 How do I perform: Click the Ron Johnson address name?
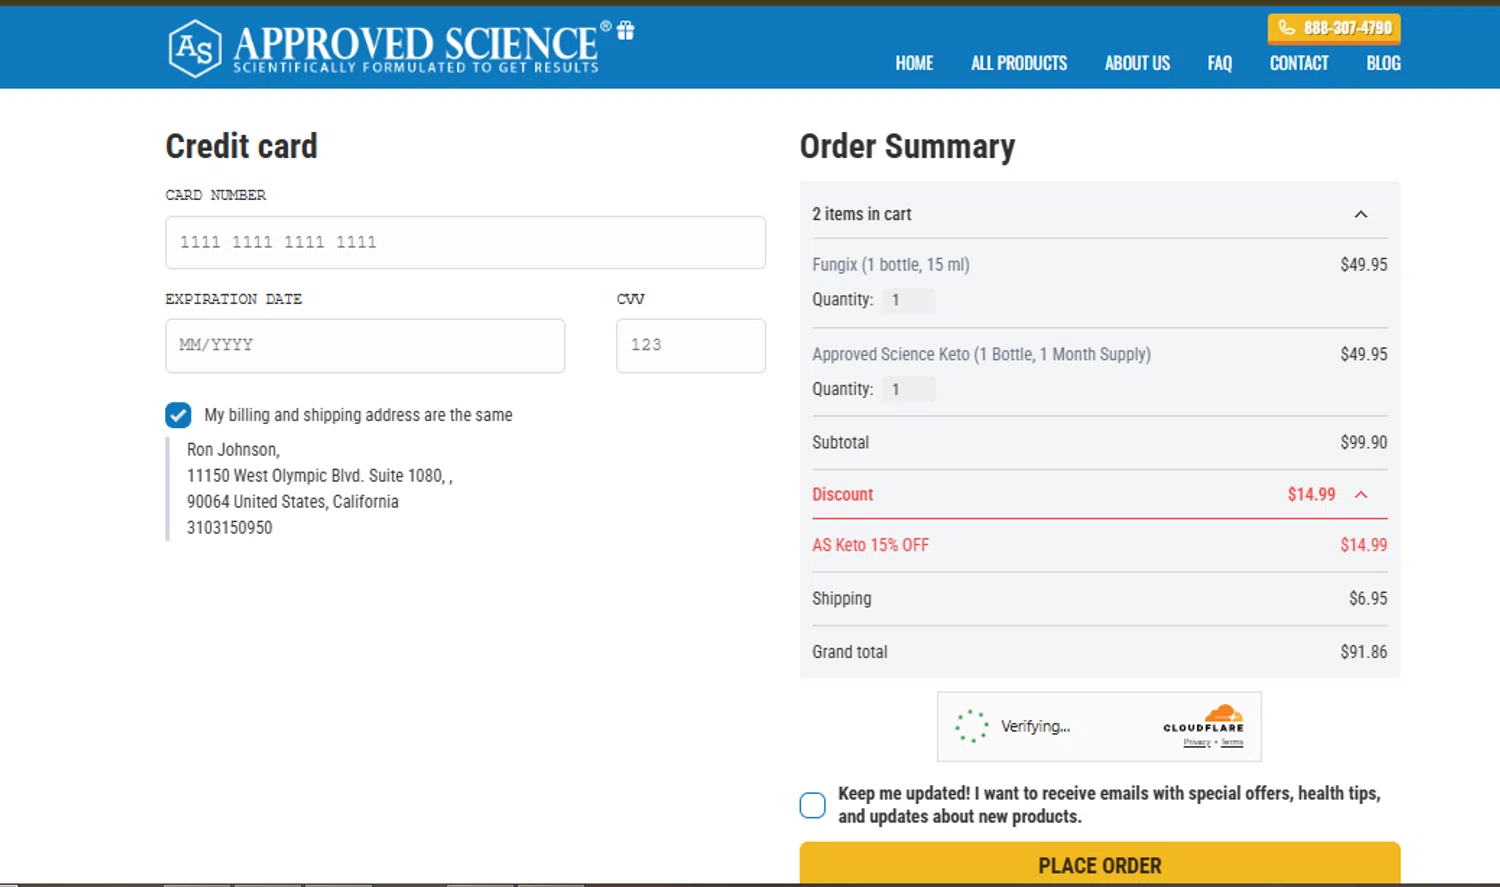pyautogui.click(x=233, y=450)
